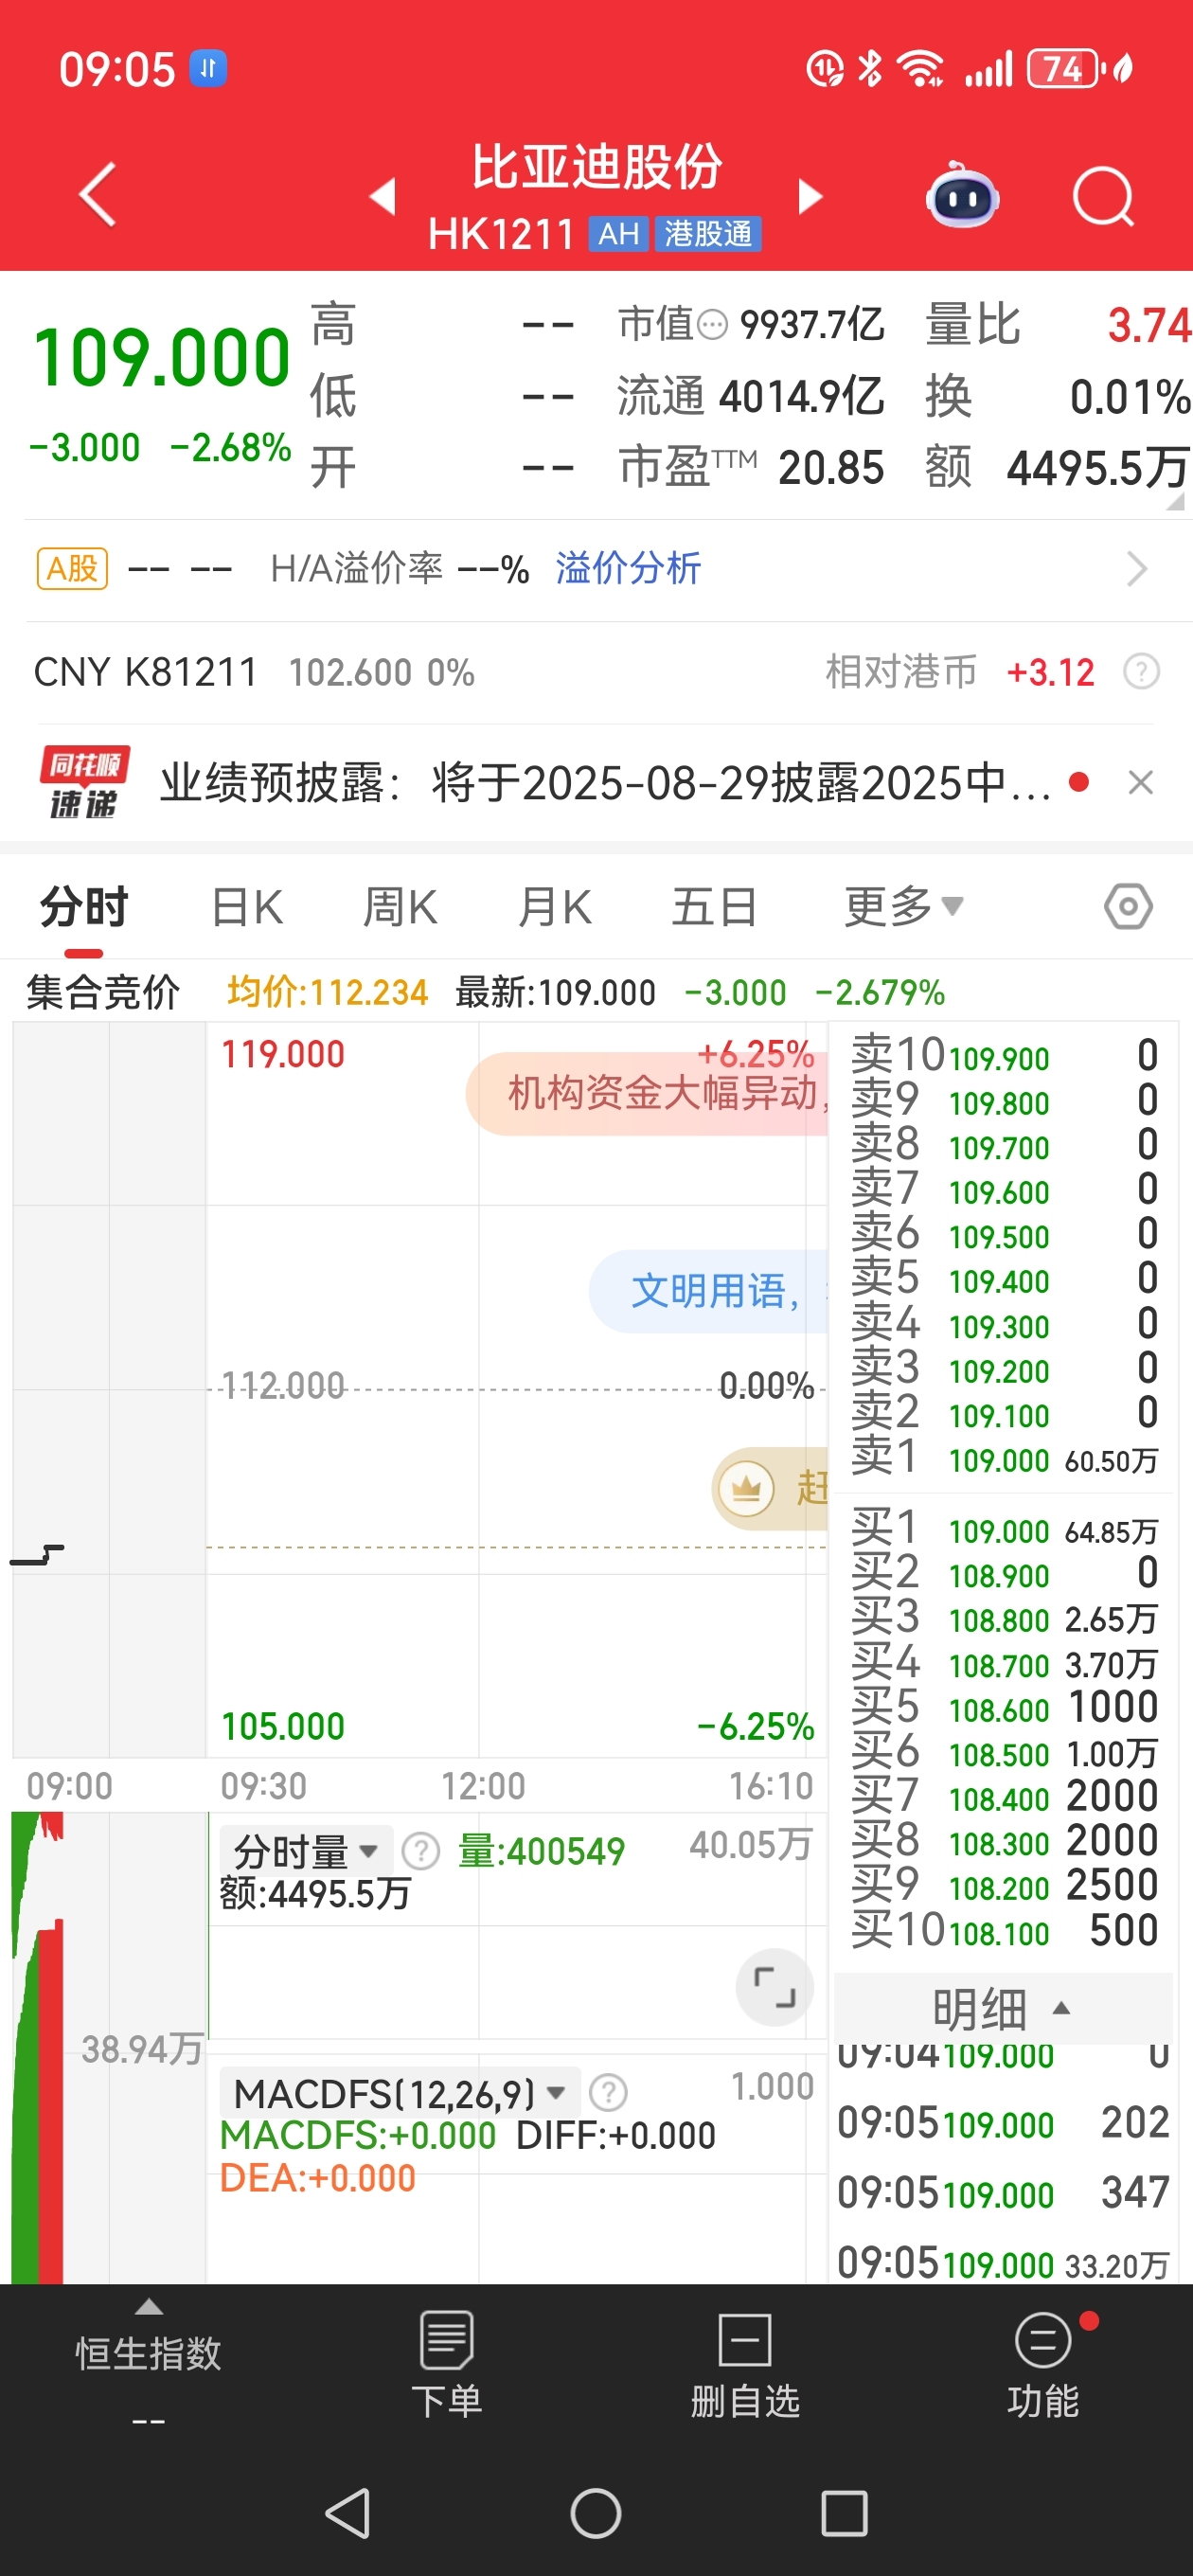
Task: Open the 同花顺速递 news logo
Action: (84, 782)
